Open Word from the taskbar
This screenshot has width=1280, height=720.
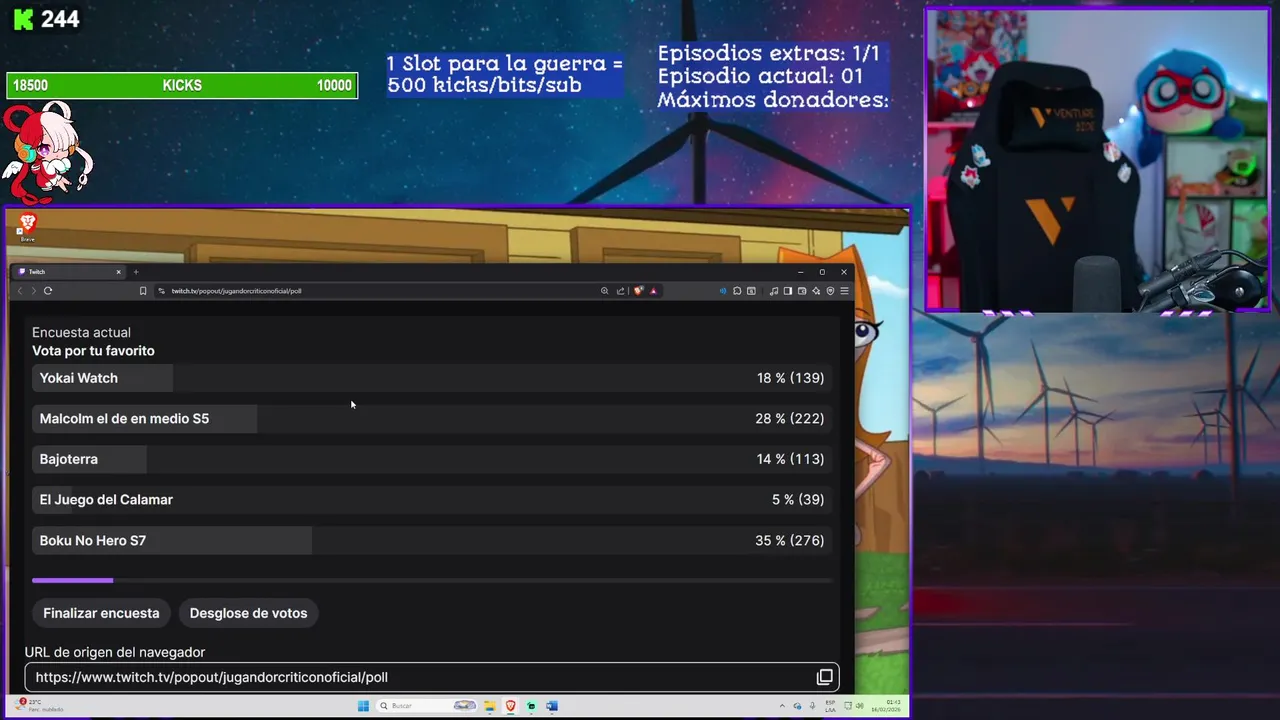(551, 706)
